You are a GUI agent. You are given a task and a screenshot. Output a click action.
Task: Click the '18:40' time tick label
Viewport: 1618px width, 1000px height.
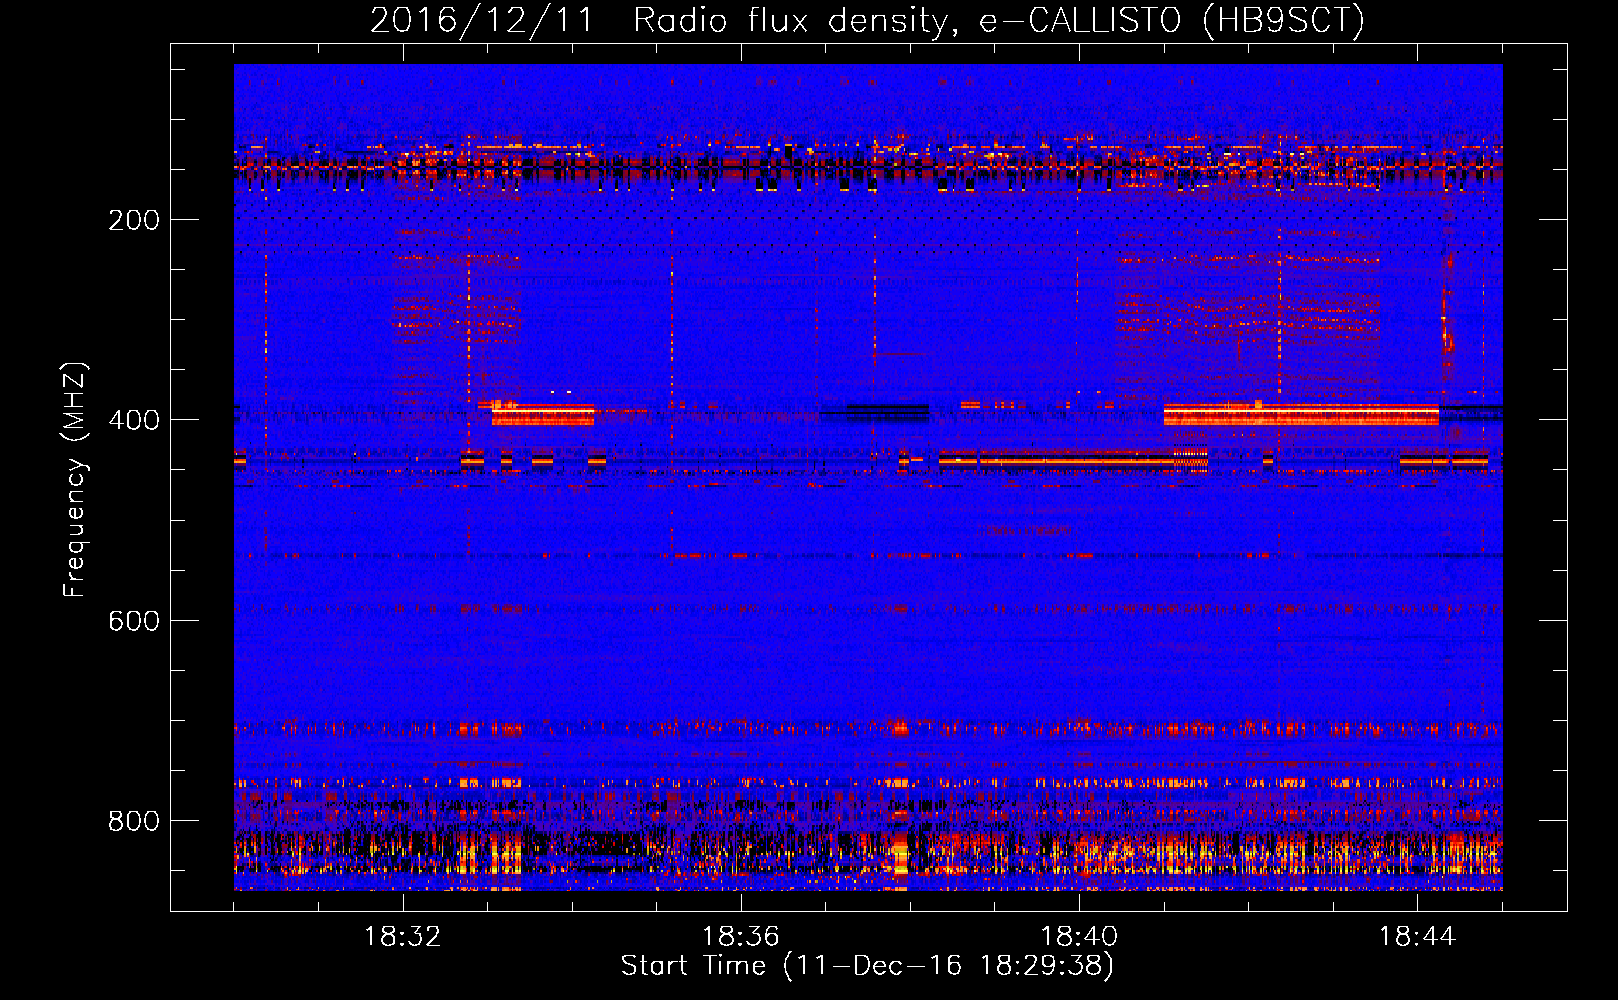pos(1079,937)
